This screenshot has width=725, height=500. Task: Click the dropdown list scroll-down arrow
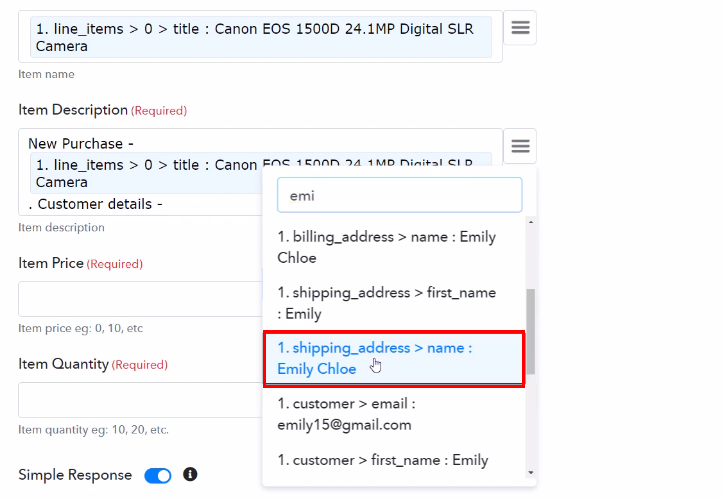pyautogui.click(x=531, y=473)
